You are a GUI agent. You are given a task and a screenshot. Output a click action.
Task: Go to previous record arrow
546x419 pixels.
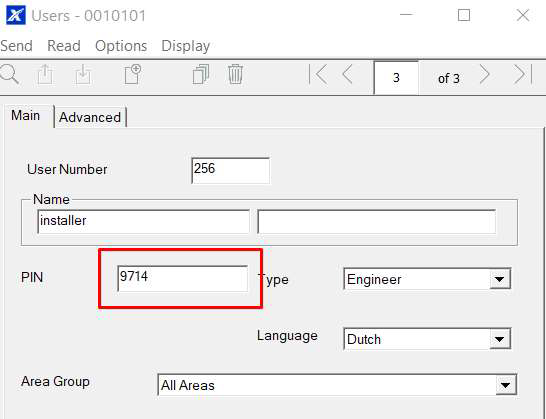coord(348,74)
